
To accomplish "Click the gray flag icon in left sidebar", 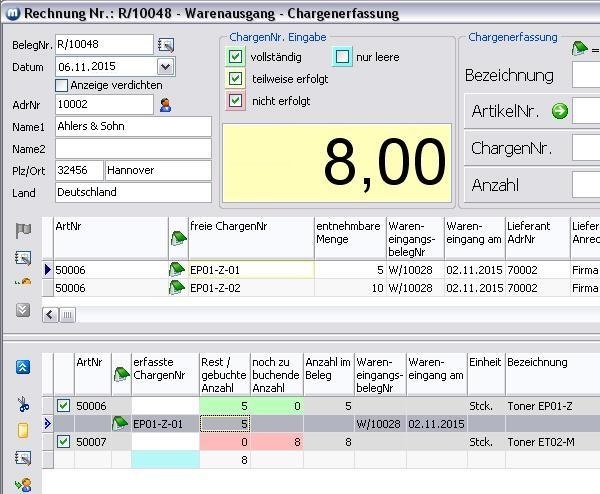I will (22, 232).
